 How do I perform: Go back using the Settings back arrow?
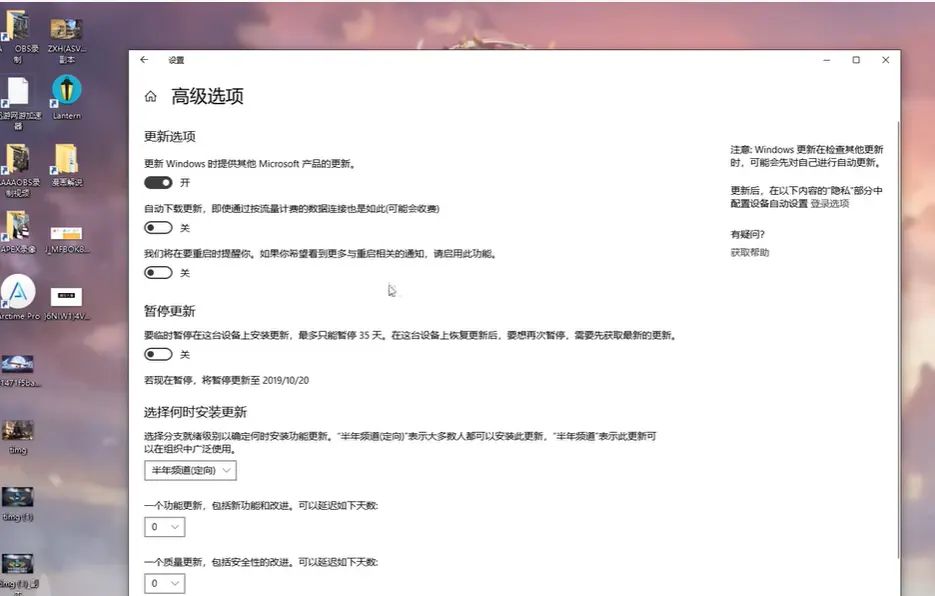tap(144, 60)
